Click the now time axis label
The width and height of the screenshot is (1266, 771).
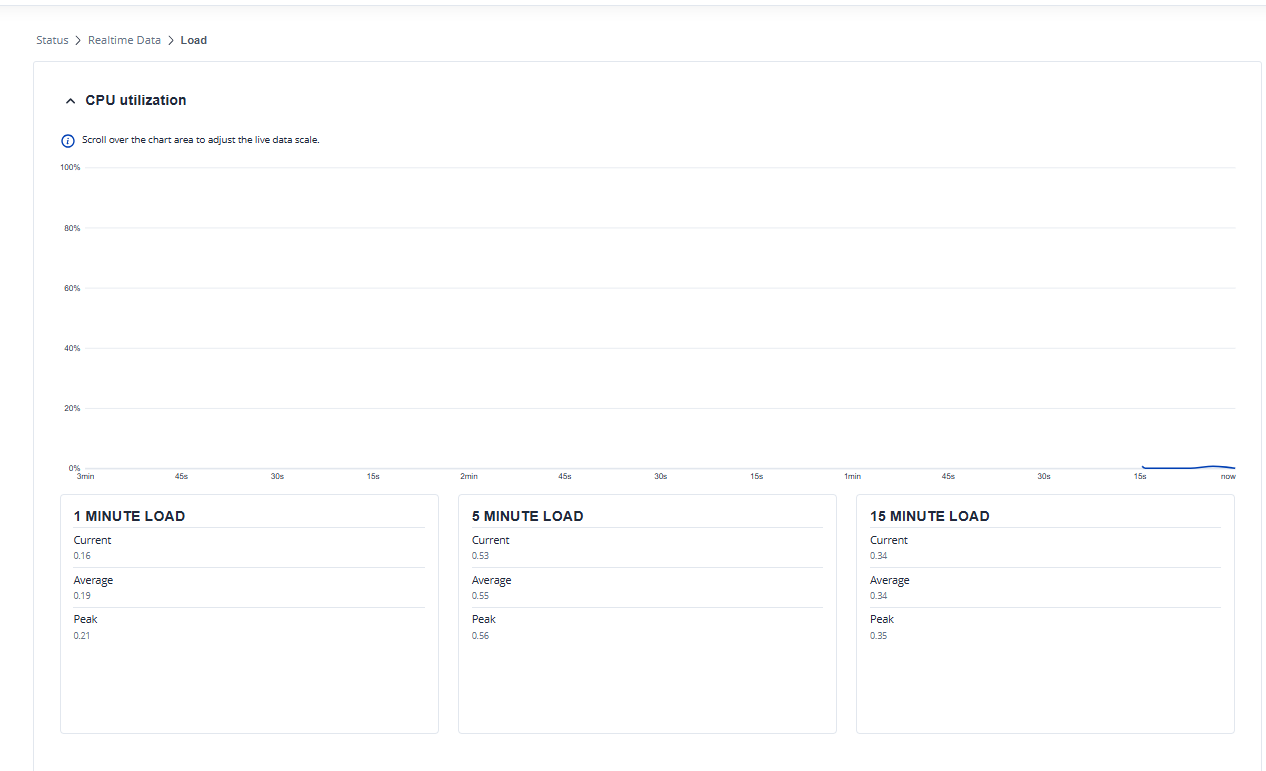coord(1228,476)
